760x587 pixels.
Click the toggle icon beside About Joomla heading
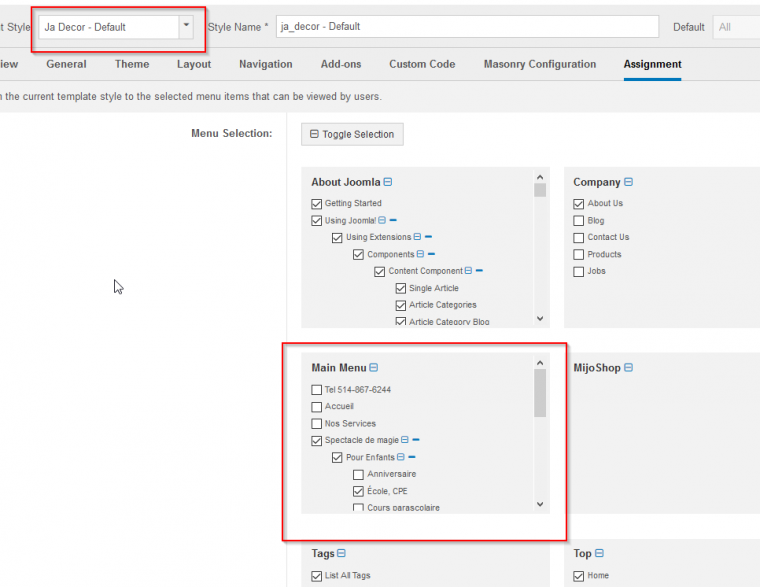[388, 183]
